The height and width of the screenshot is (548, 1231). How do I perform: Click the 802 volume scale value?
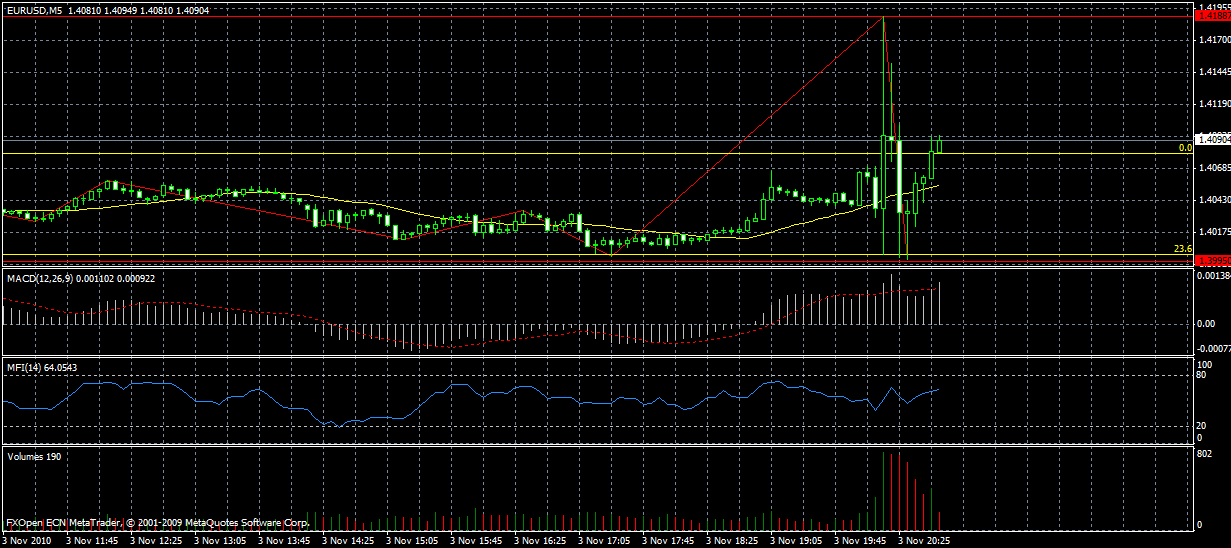pyautogui.click(x=1205, y=453)
